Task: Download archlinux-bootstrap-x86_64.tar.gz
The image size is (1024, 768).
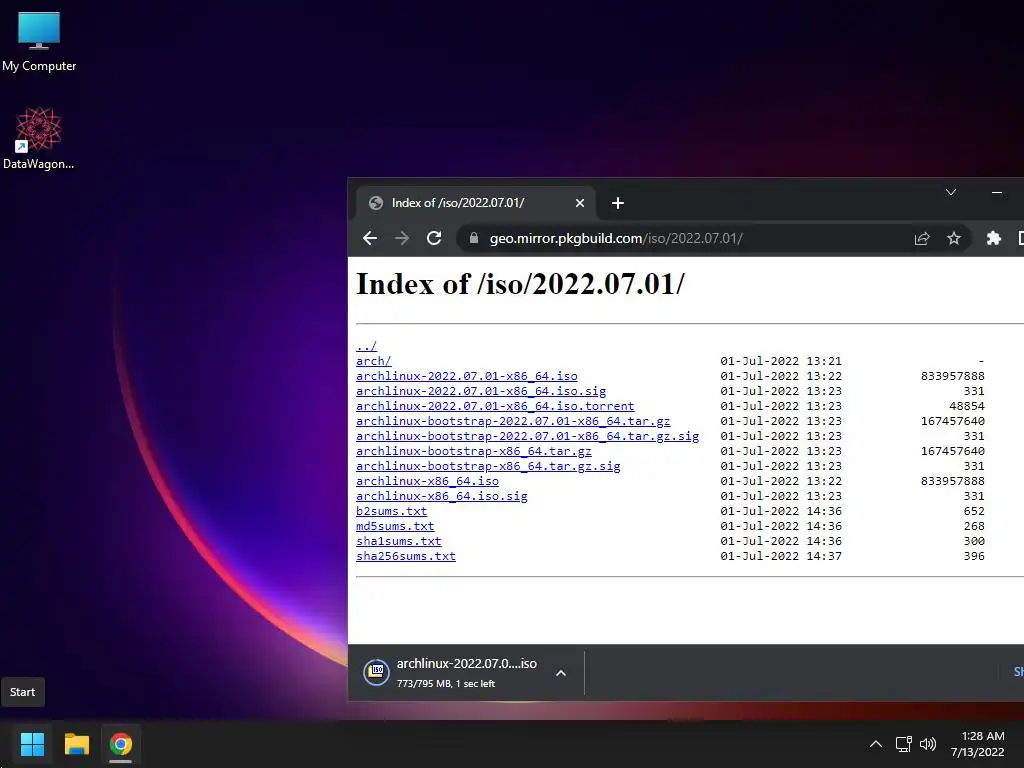Action: click(x=473, y=451)
